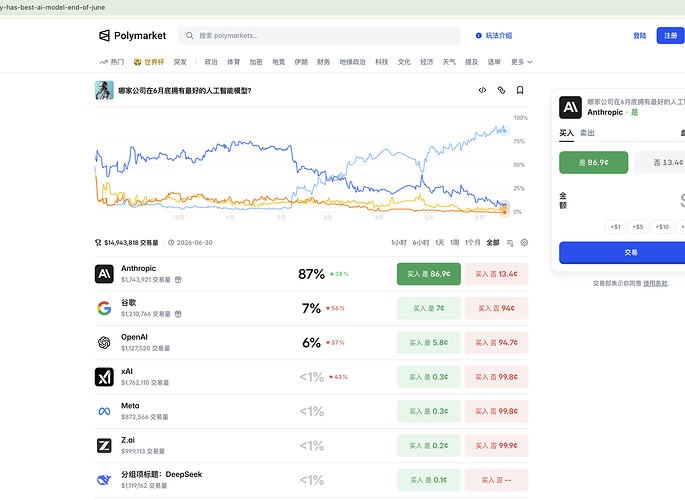Add +$1 to amount
This screenshot has width=685, height=500.
click(616, 227)
